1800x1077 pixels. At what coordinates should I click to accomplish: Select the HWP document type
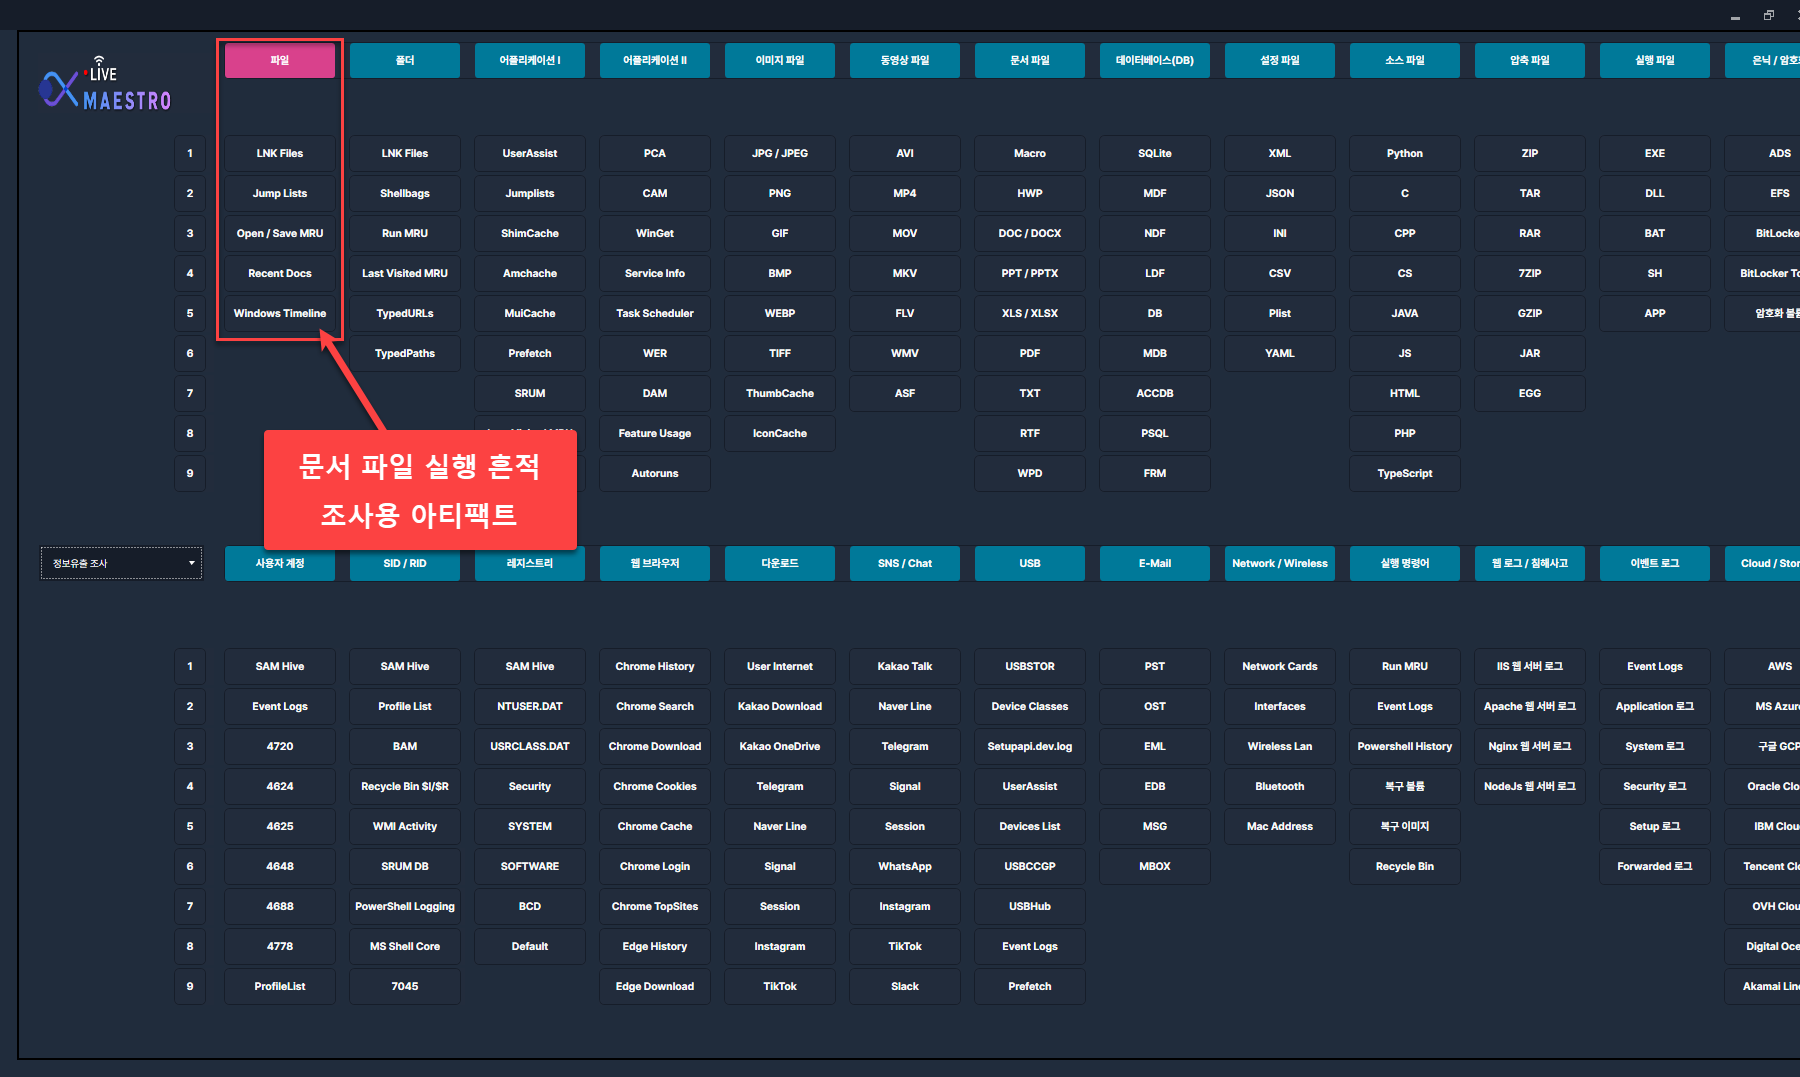1030,193
